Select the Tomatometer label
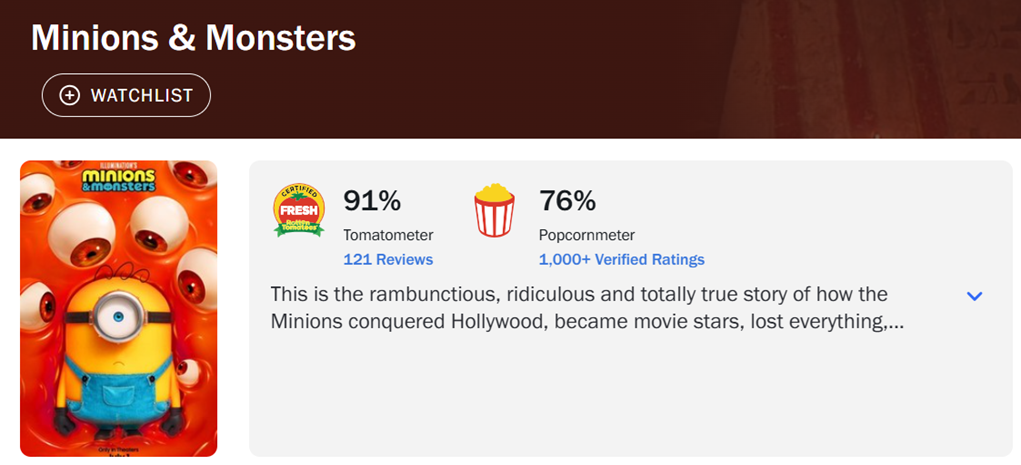This screenshot has height=465, width=1021. tap(388, 235)
